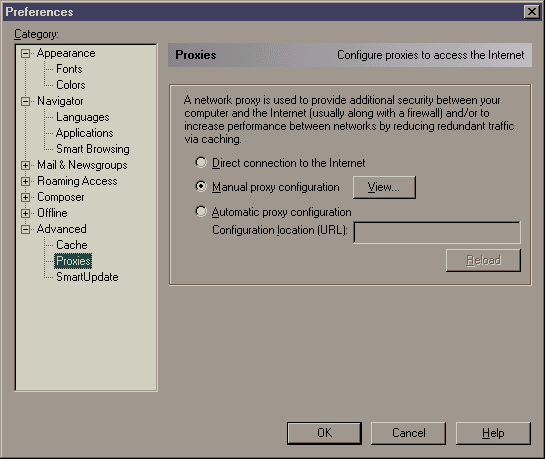Collapse the Appearance category node
The image size is (545, 459).
pyautogui.click(x=25, y=53)
